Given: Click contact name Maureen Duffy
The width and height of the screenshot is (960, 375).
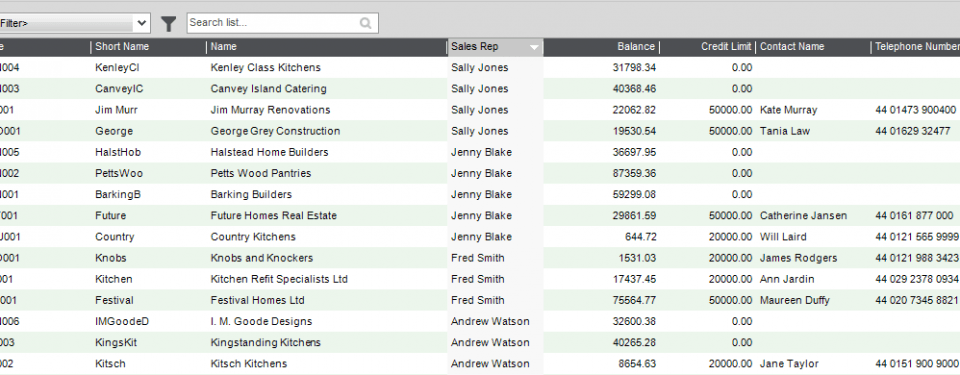Looking at the screenshot, I should 795,300.
